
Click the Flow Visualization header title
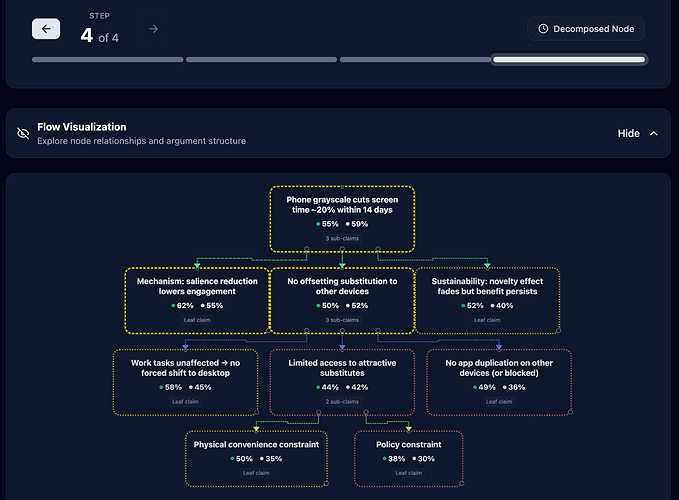(82, 127)
